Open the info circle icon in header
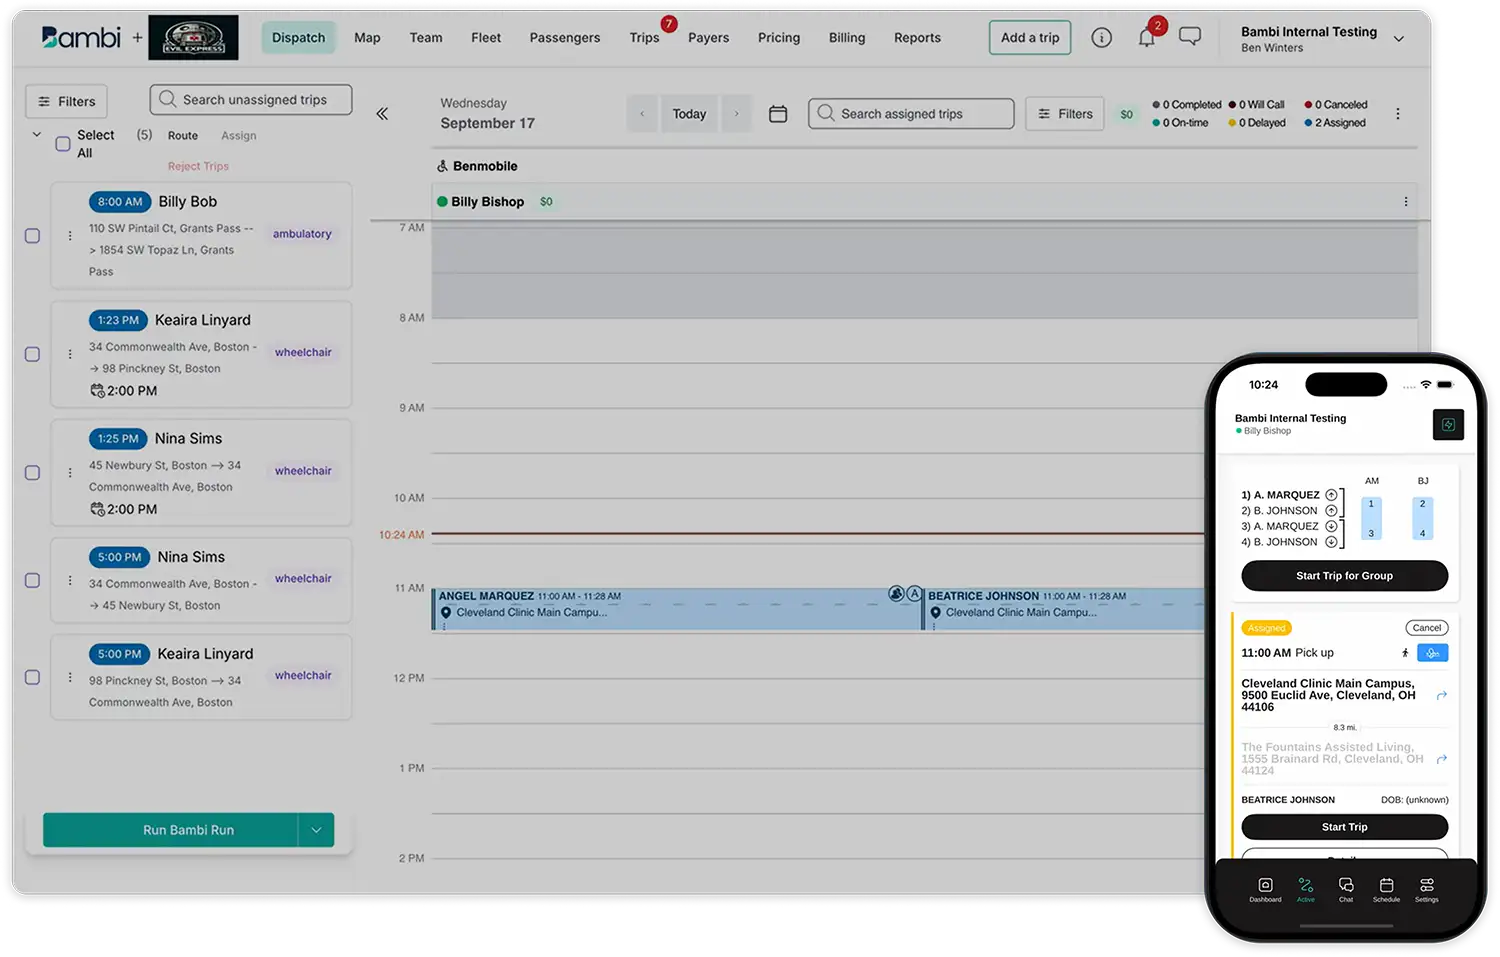Image resolution: width=1500 pixels, height=957 pixels. point(1101,38)
